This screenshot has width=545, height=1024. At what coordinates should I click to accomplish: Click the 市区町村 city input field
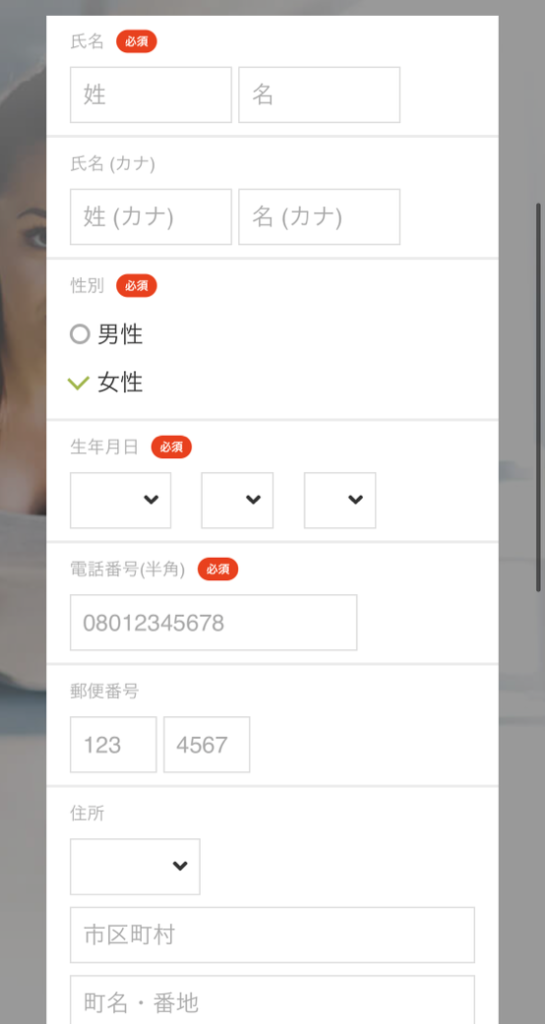click(x=272, y=935)
